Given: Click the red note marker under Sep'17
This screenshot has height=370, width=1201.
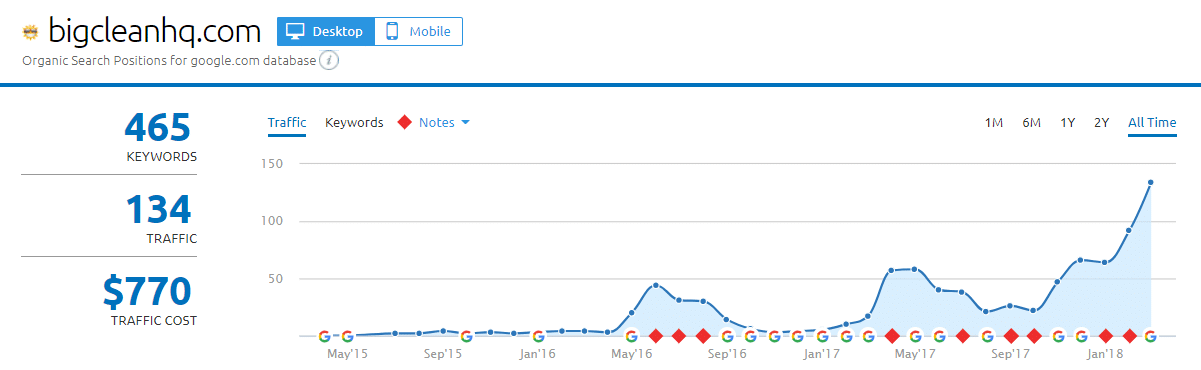Looking at the screenshot, I should coord(1011,336).
